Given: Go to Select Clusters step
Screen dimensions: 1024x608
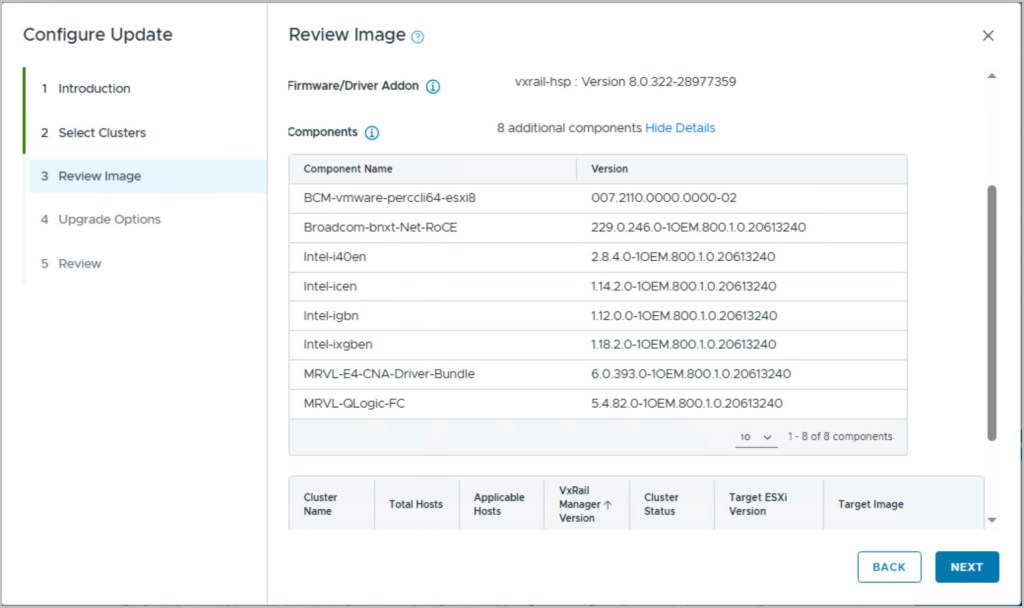Looking at the screenshot, I should [x=101, y=133].
